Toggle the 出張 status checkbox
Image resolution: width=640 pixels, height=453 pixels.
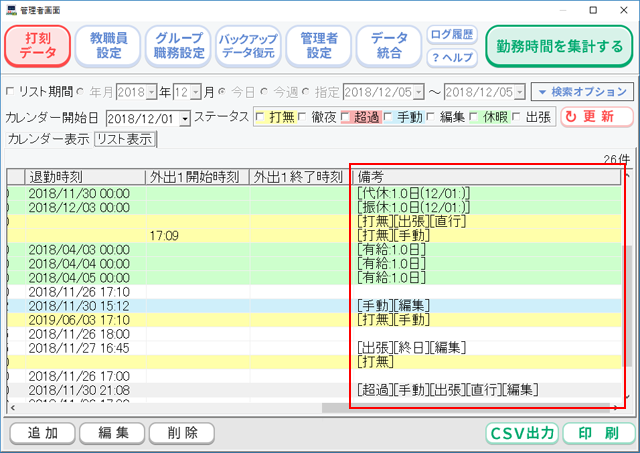click(x=516, y=118)
